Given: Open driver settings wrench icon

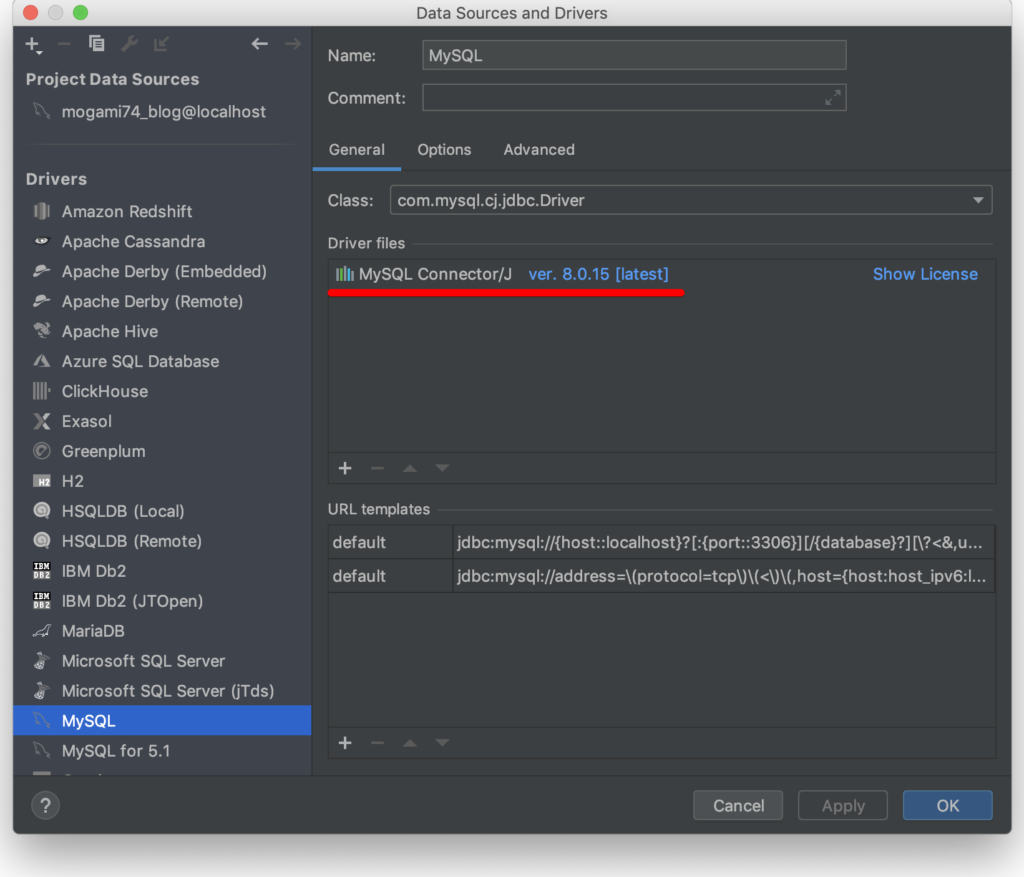Looking at the screenshot, I should pyautogui.click(x=129, y=44).
